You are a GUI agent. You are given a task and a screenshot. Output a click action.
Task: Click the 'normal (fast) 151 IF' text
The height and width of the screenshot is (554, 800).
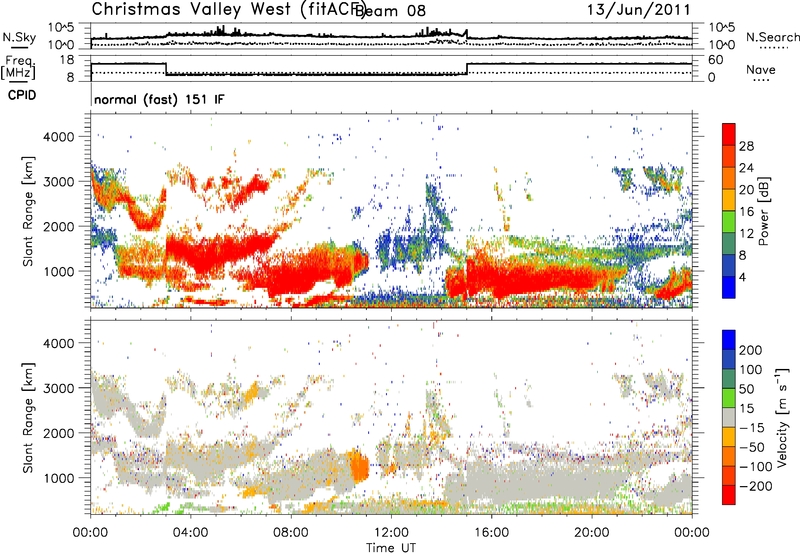click(159, 99)
